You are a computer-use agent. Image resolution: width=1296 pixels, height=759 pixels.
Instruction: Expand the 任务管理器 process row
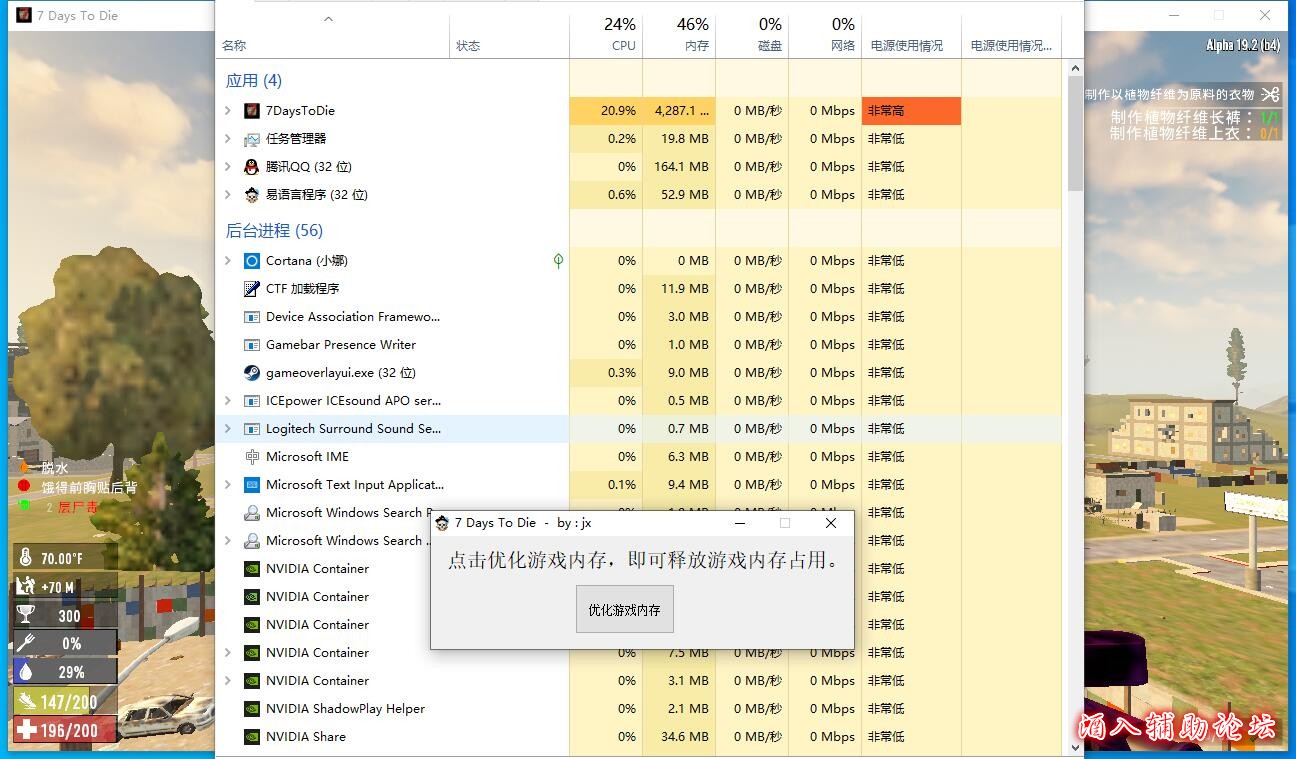(228, 139)
